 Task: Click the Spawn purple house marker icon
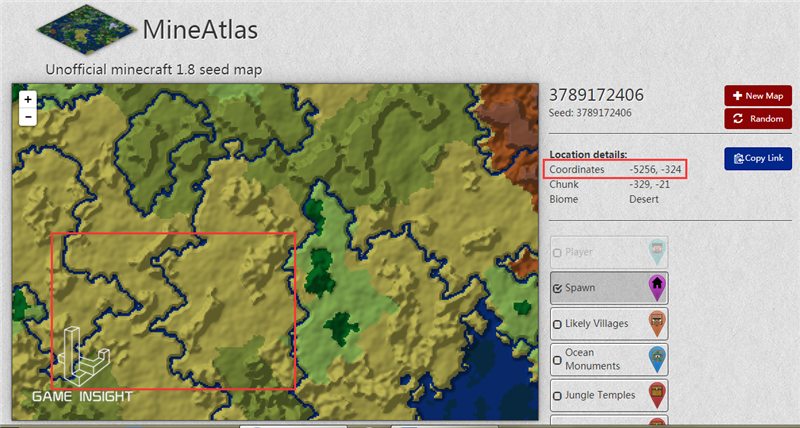pos(657,288)
